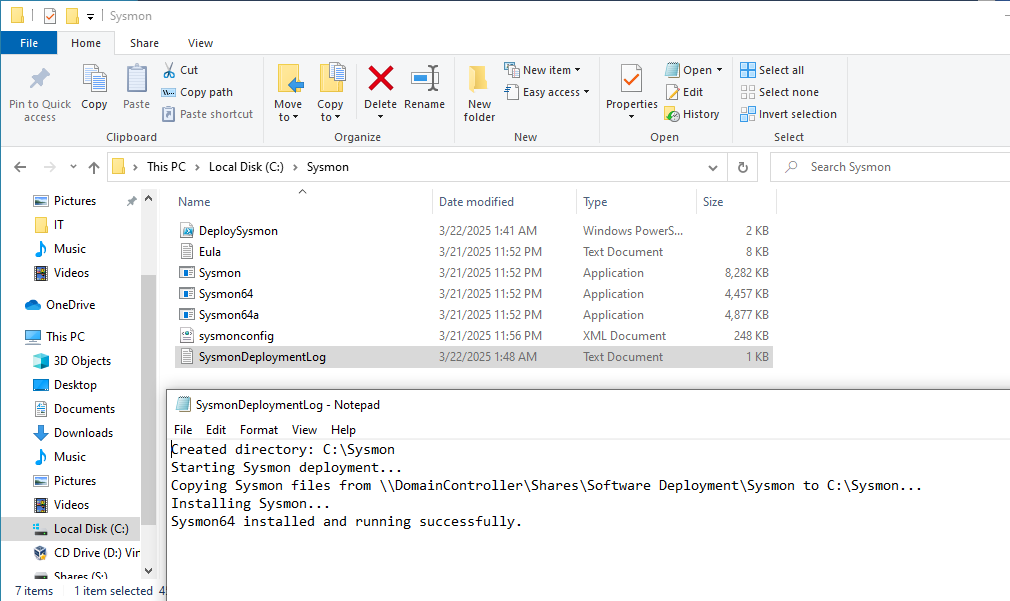Viewport: 1010px width, 601px height.
Task: Click the Rename icon in ribbon
Action: click(424, 80)
